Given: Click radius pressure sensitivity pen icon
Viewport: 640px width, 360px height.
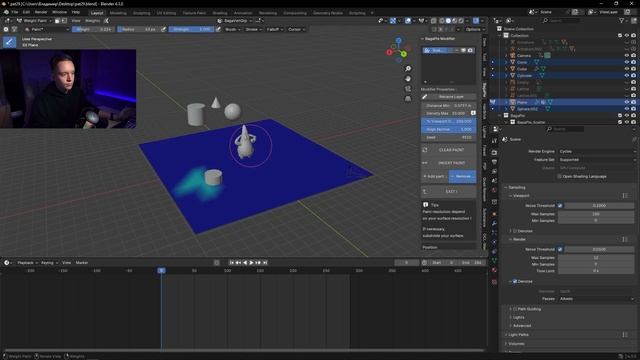Looking at the screenshot, I should 163,29.
